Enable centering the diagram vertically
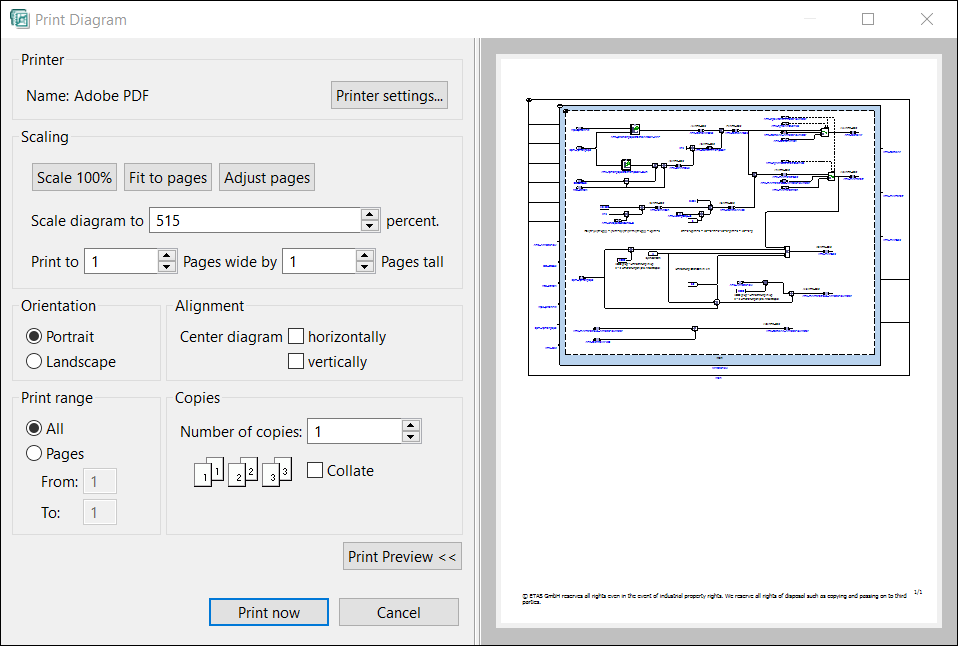958x646 pixels. (295, 361)
